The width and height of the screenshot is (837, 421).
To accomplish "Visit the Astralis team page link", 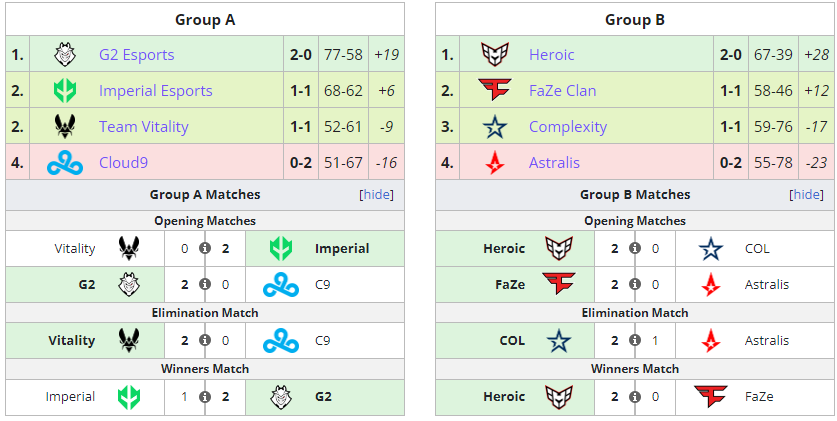I will pyautogui.click(x=554, y=163).
